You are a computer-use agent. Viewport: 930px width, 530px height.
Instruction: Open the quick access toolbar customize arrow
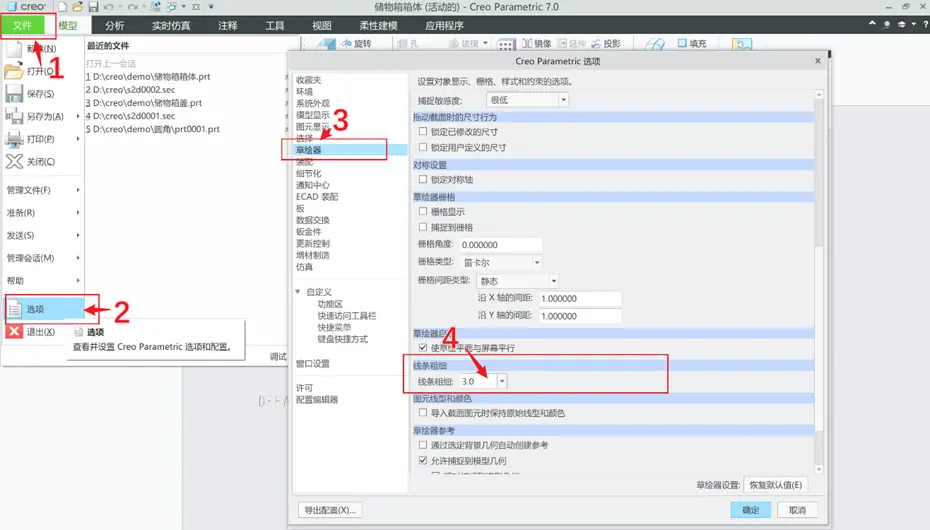click(x=211, y=7)
